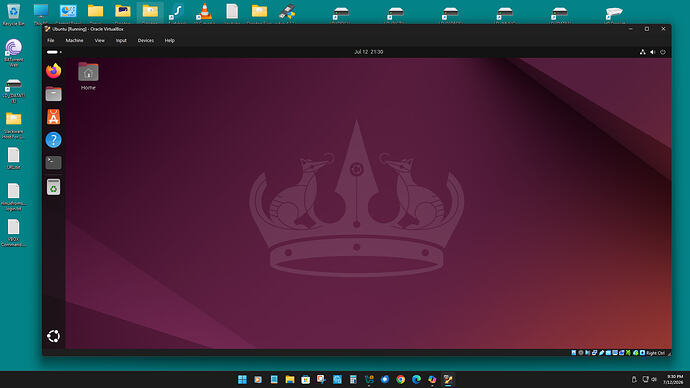
Task: Select the Recycle Bin desktop icon
Action: 14,14
